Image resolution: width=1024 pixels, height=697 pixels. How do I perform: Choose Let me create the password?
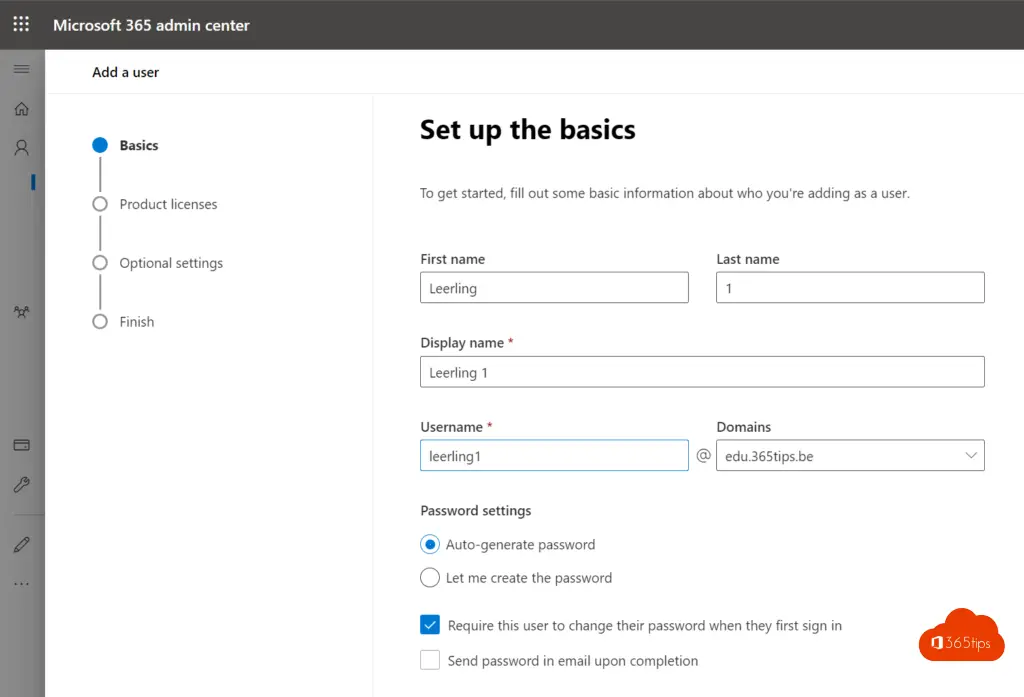430,577
